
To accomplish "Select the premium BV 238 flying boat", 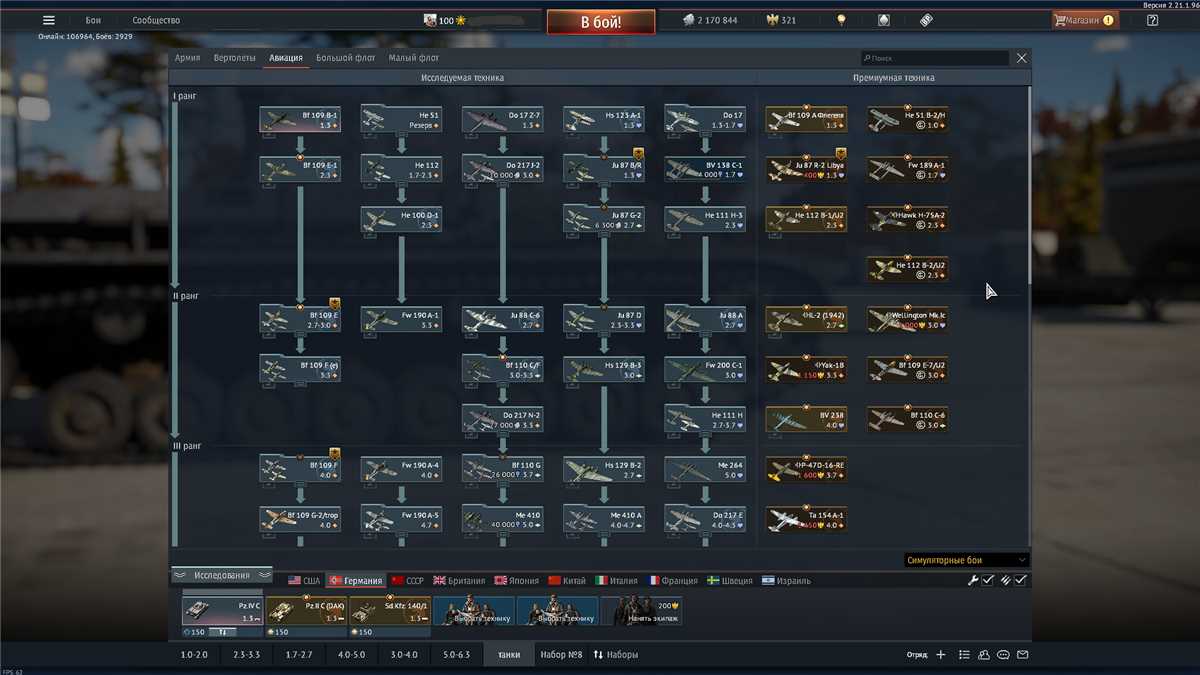I will pos(806,420).
